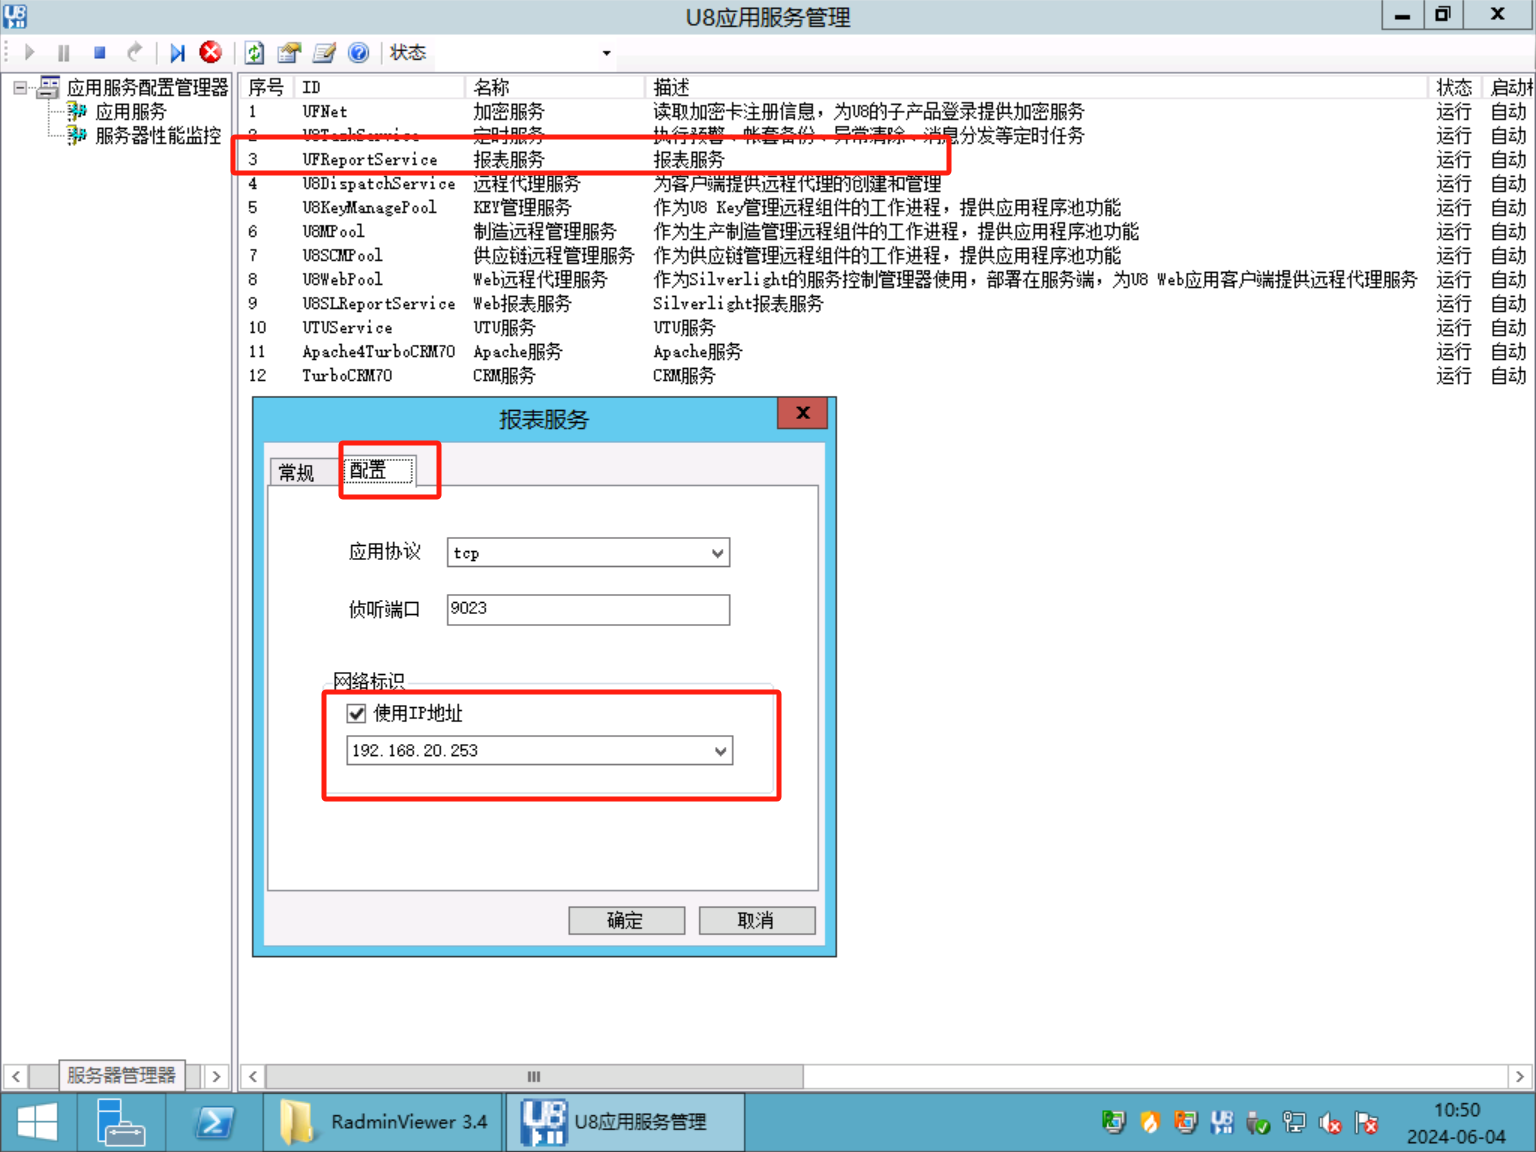Click the 侦听端口 input field

coord(587,609)
